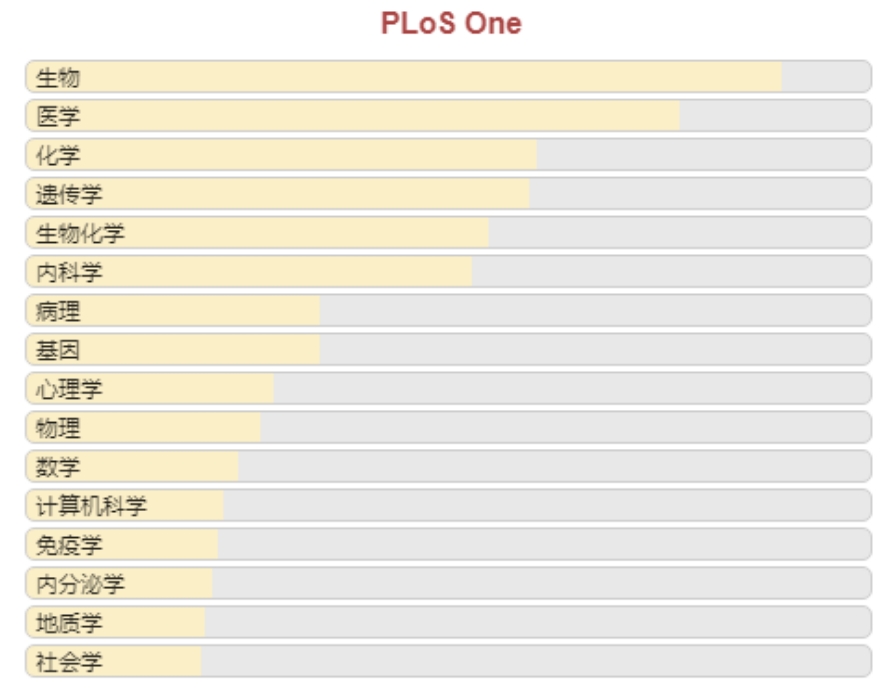This screenshot has width=896, height=700.
Task: Select the 物理 subject bar
Action: tap(449, 427)
